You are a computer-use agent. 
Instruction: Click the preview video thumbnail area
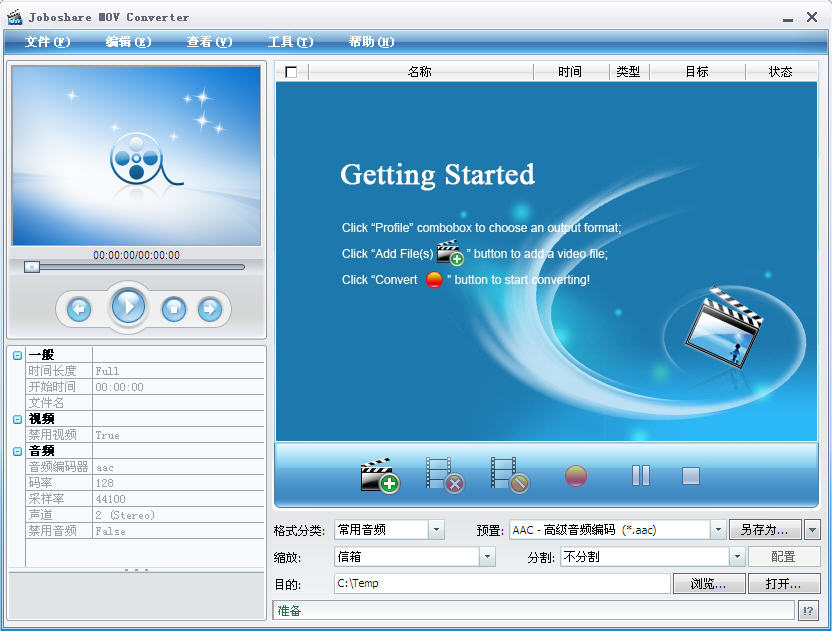[x=136, y=155]
